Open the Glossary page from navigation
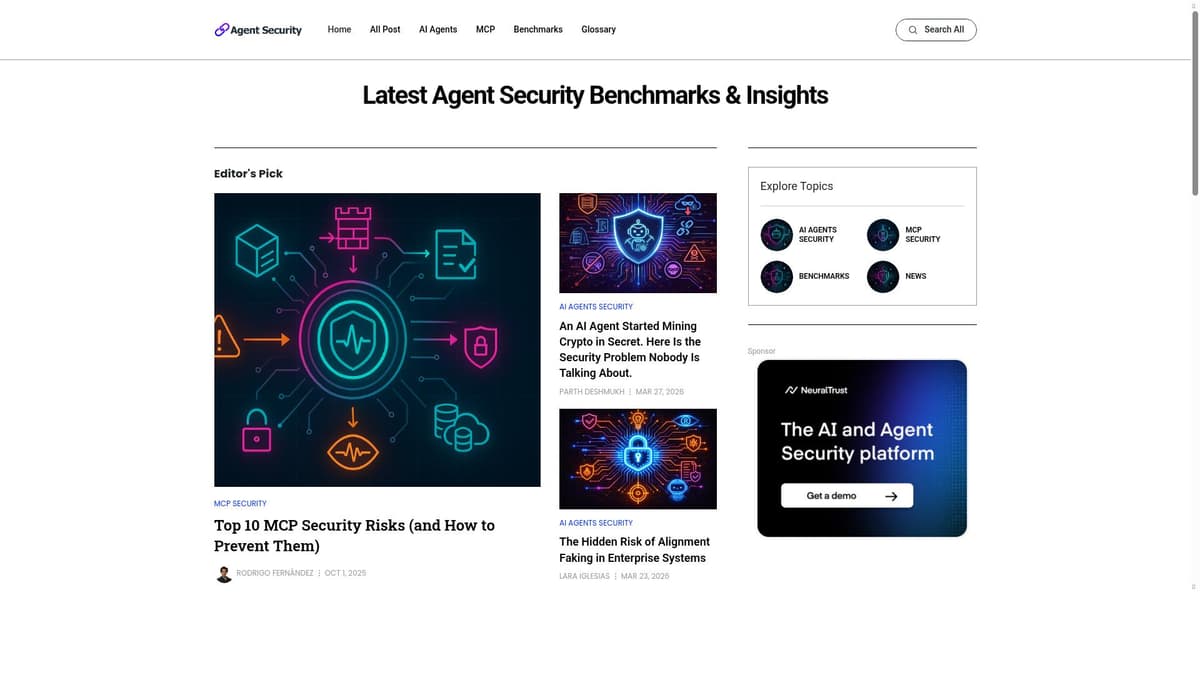This screenshot has width=1200, height=675. pos(598,29)
